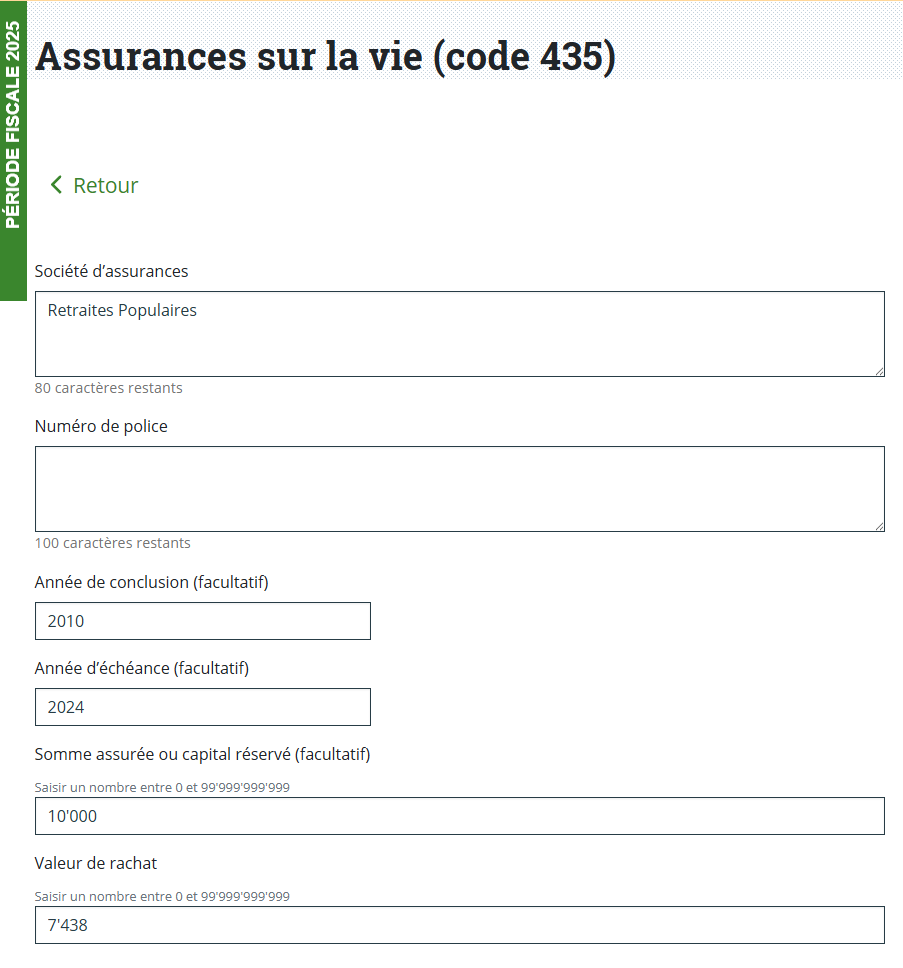Screen dimensions: 903x968
Task: Focus the Valeur de rachat field with 7'438
Action: [x=459, y=925]
